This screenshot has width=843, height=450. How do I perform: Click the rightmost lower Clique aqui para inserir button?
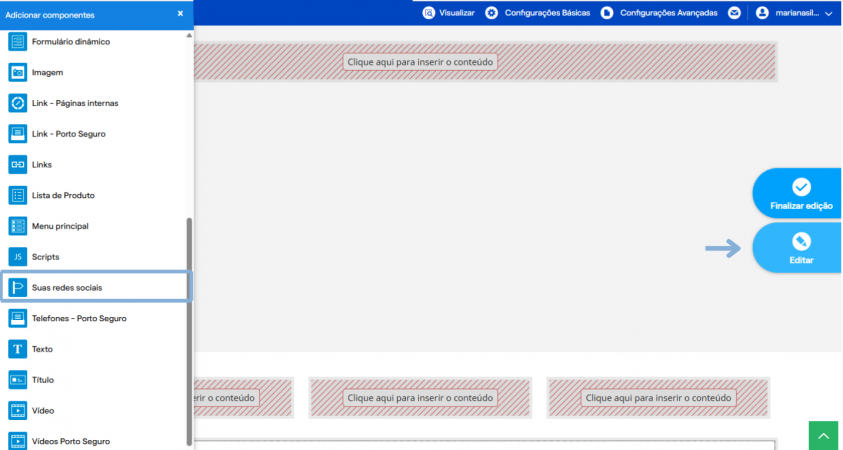(658, 398)
